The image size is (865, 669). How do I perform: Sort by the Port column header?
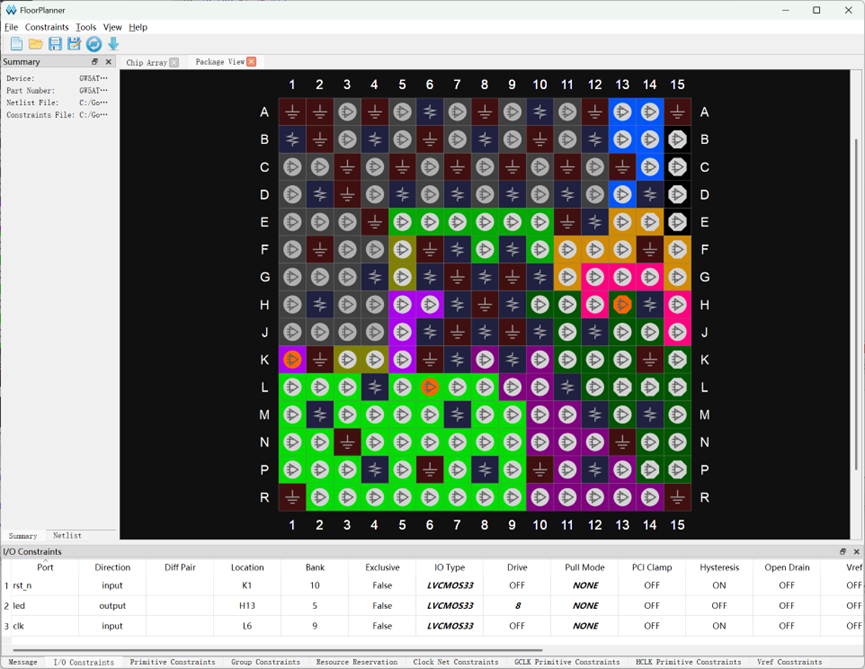click(x=45, y=568)
